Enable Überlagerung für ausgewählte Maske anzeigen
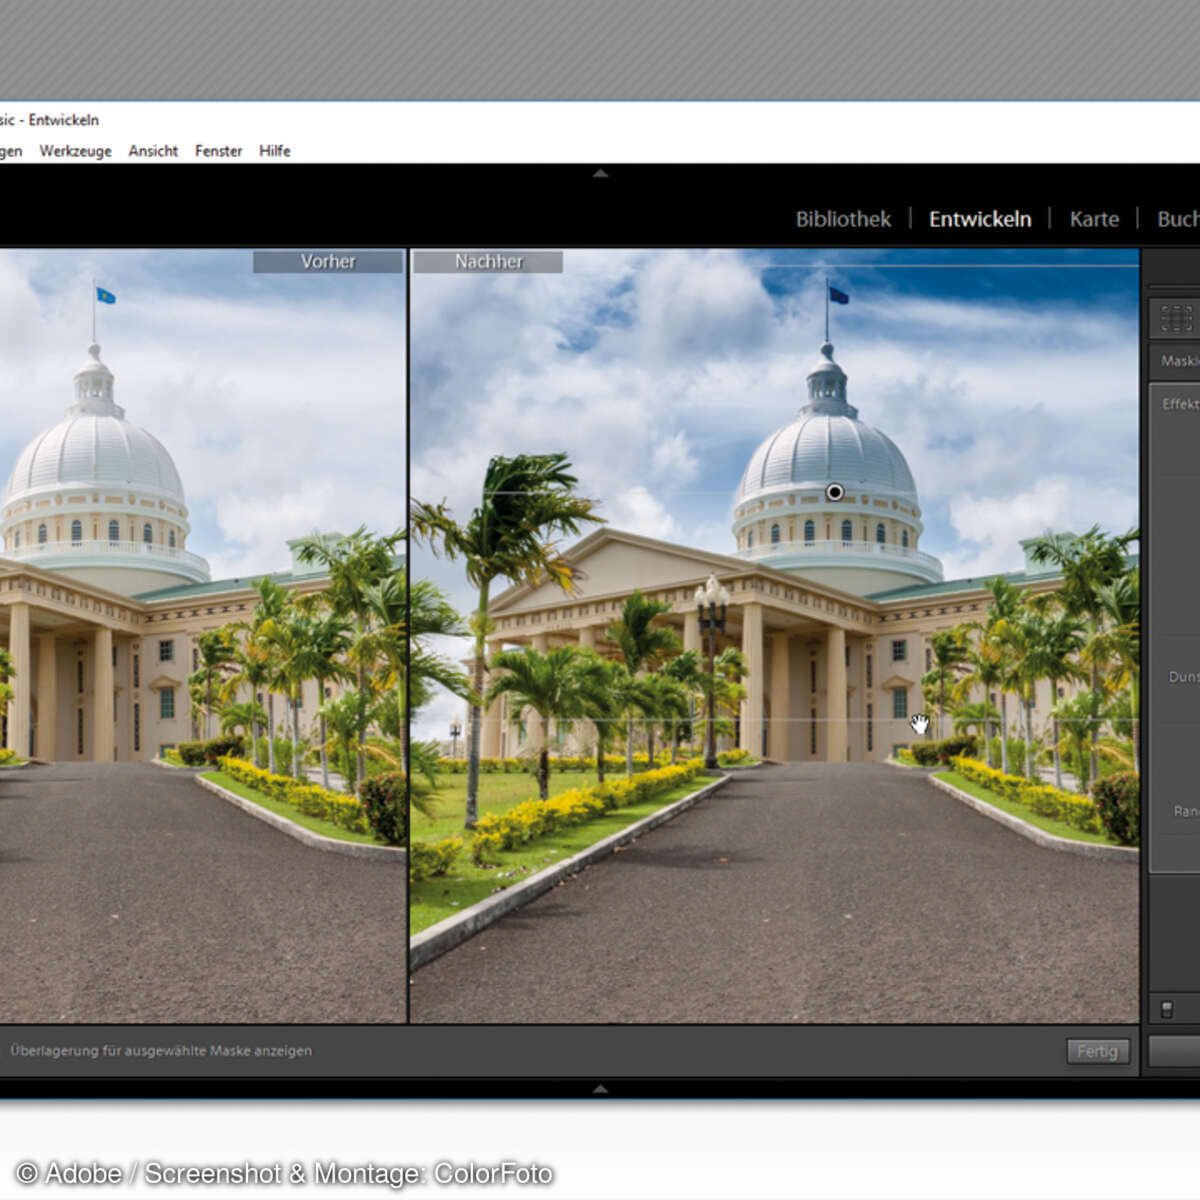1200x1200 pixels. [x=160, y=1051]
